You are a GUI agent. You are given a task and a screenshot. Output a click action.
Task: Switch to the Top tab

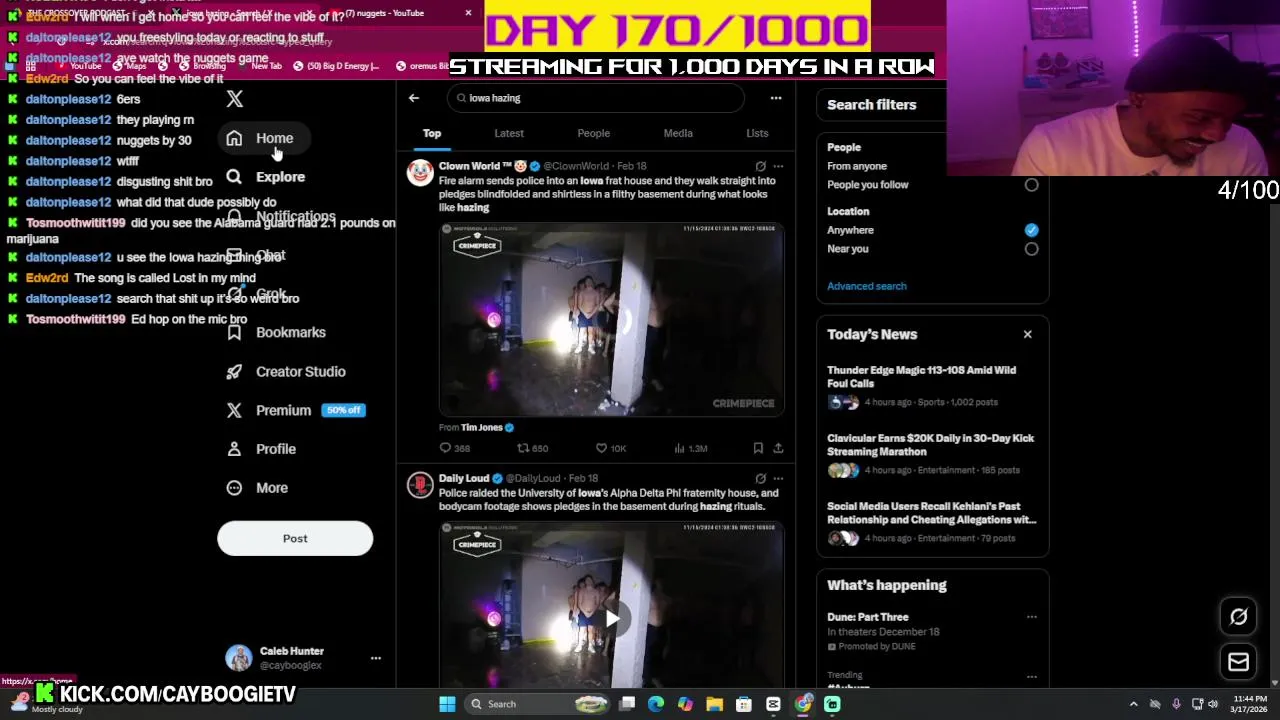(x=432, y=133)
